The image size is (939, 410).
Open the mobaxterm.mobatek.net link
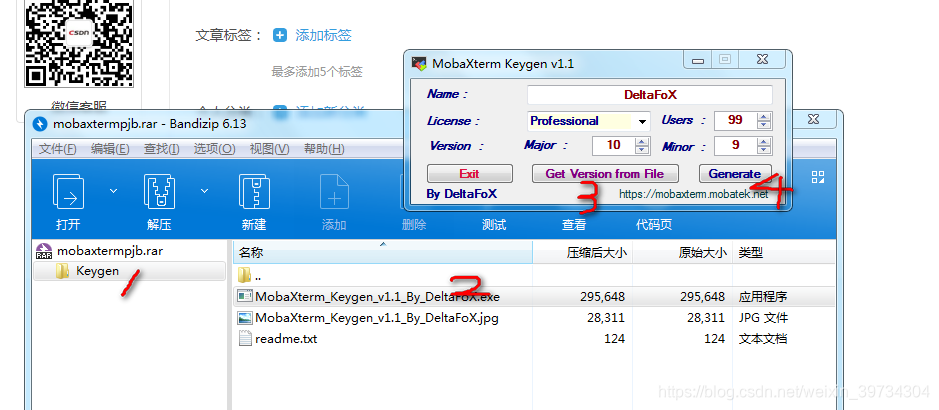coord(693,194)
